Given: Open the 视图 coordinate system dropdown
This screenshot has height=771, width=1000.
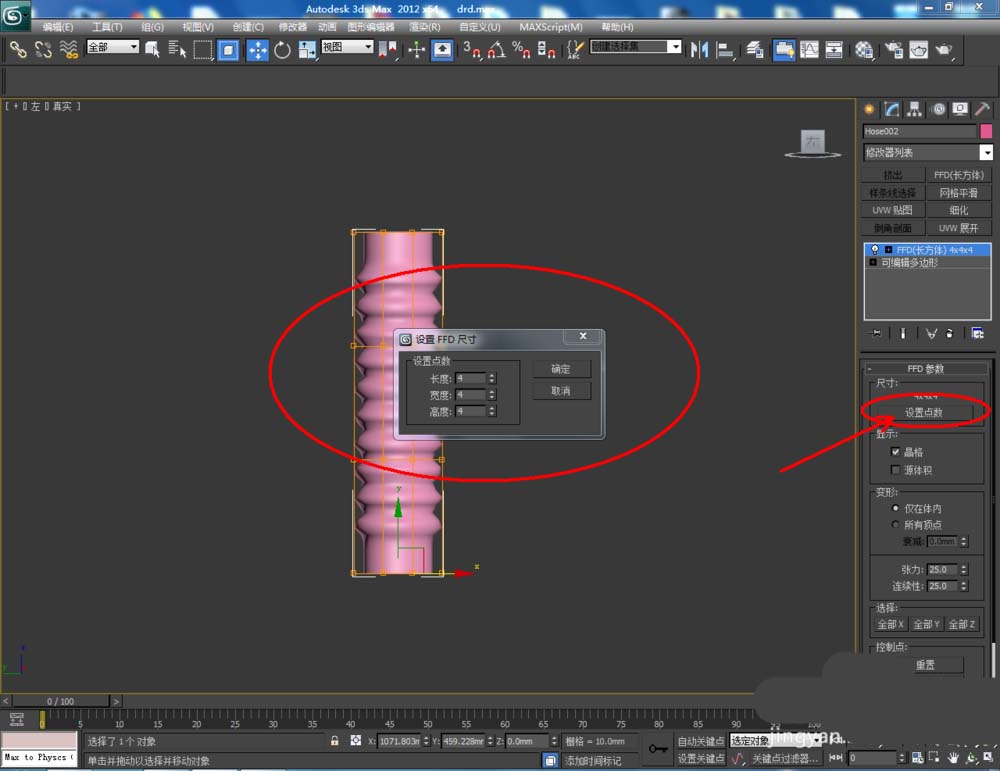Looking at the screenshot, I should [347, 47].
